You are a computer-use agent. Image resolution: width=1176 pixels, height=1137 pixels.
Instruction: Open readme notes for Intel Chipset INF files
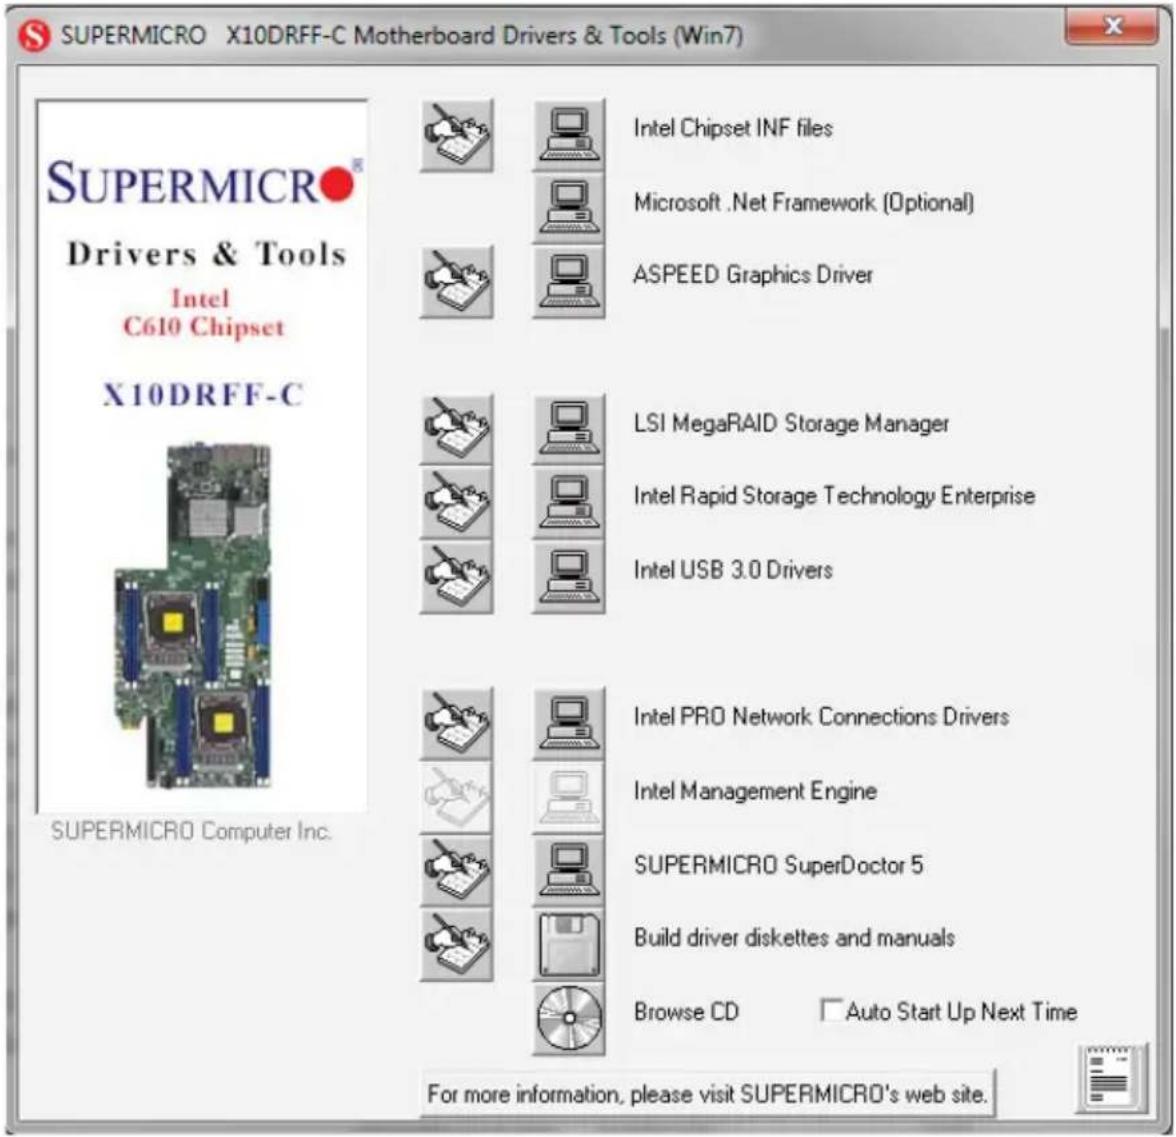coord(457,136)
